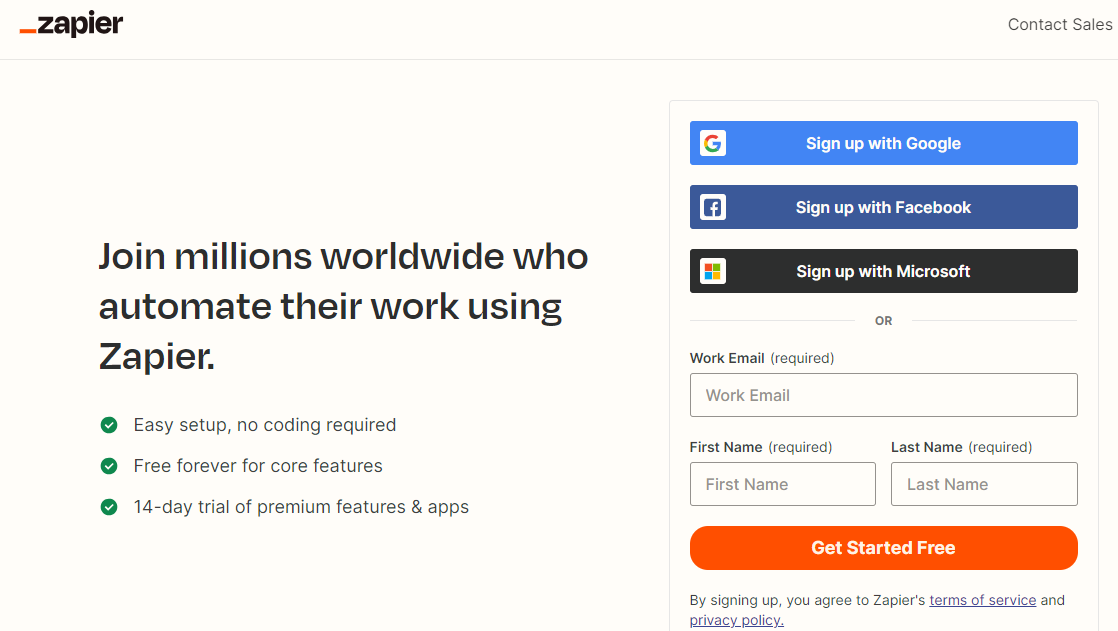1118x631 pixels.
Task: Click green checkmark beside 14-day trial
Action: click(109, 507)
